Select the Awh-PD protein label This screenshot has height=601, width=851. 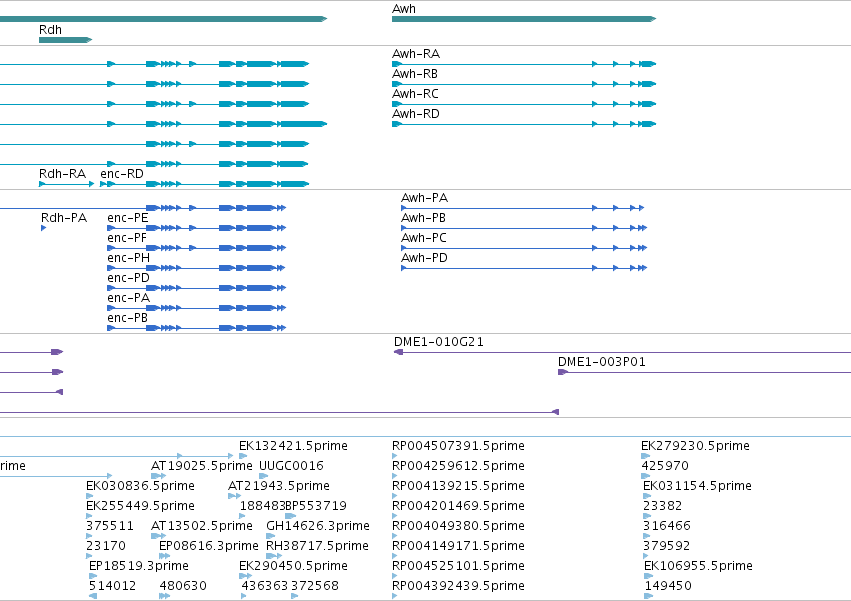[424, 258]
